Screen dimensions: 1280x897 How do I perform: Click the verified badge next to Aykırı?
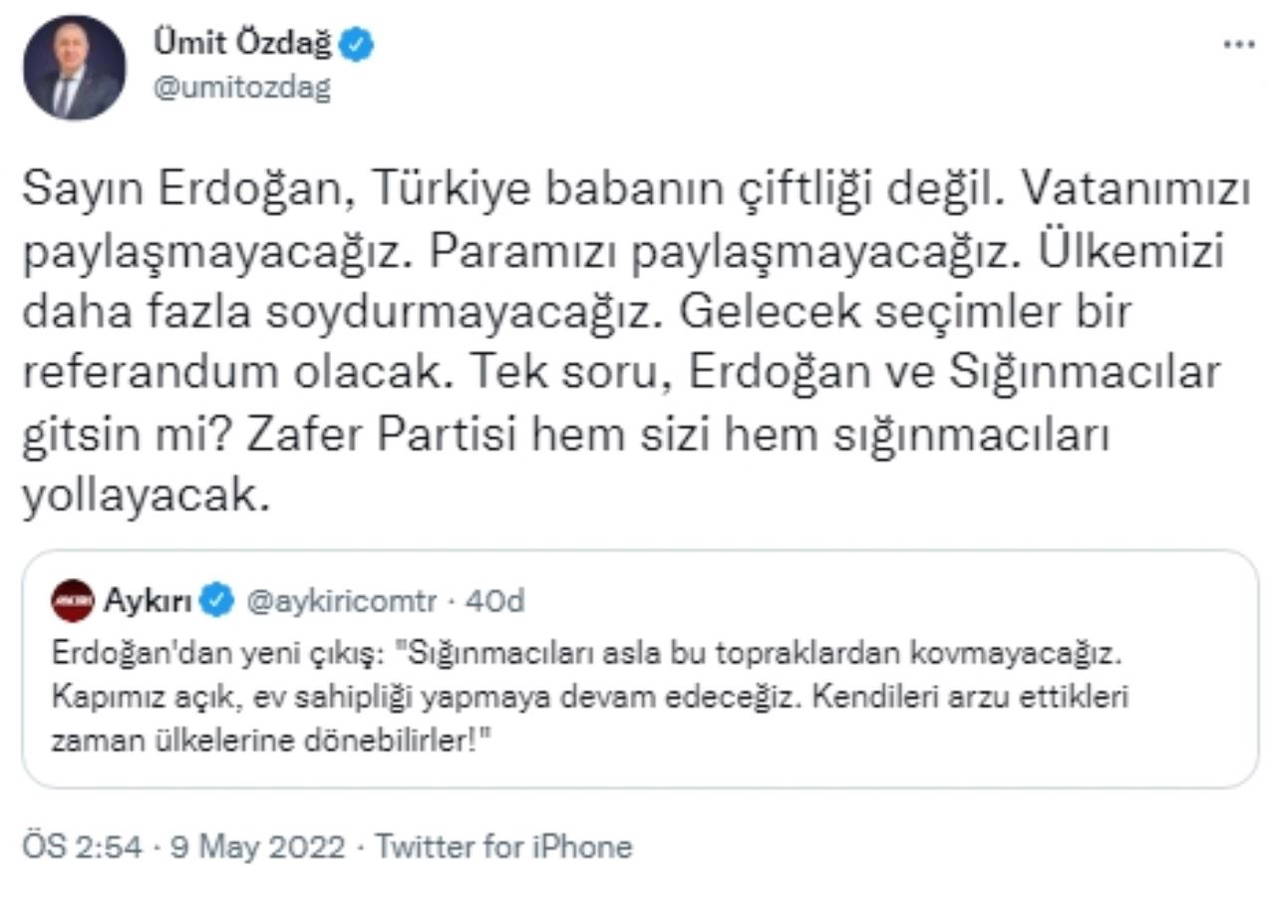pyautogui.click(x=217, y=600)
